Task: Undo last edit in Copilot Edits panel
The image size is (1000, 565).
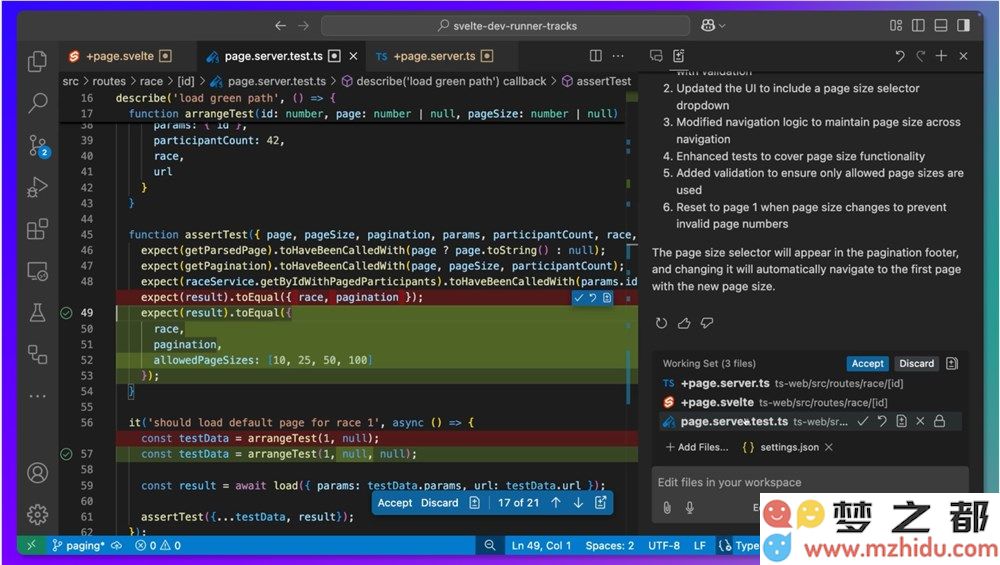Action: [900, 56]
